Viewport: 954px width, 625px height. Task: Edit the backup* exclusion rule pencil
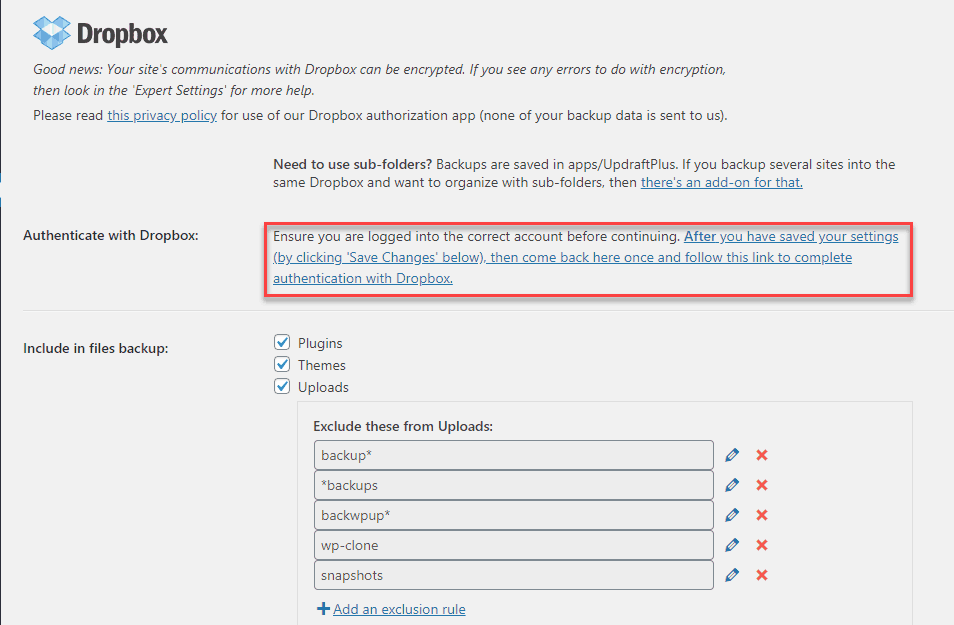732,455
